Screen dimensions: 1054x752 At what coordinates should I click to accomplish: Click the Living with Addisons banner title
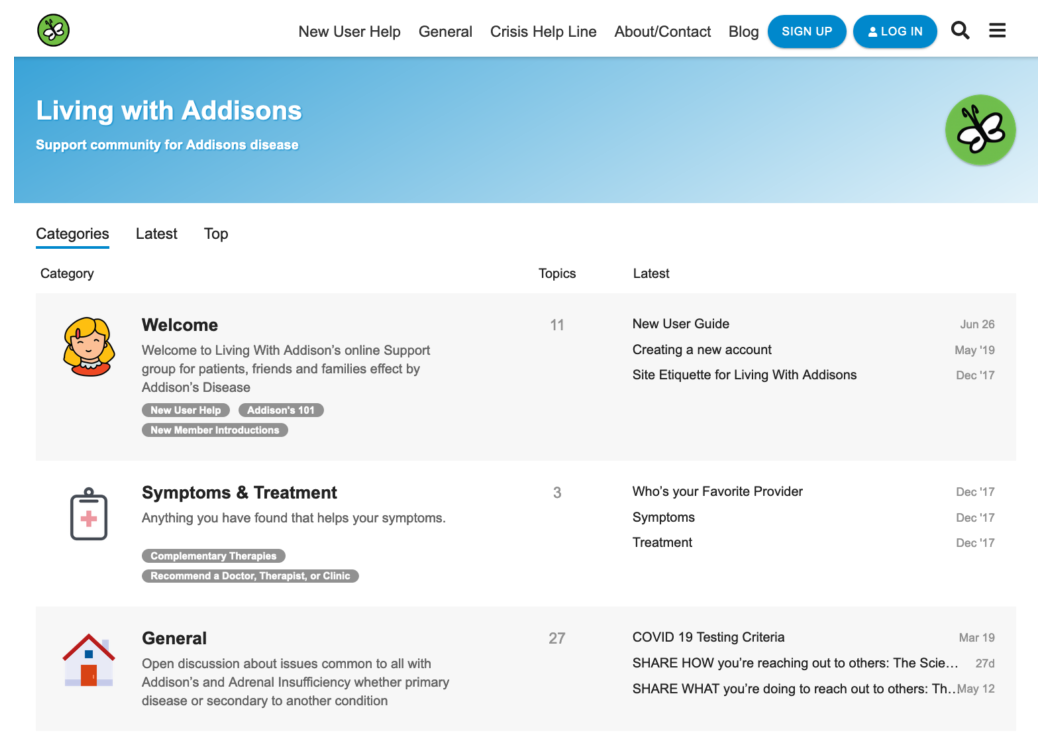tap(169, 111)
